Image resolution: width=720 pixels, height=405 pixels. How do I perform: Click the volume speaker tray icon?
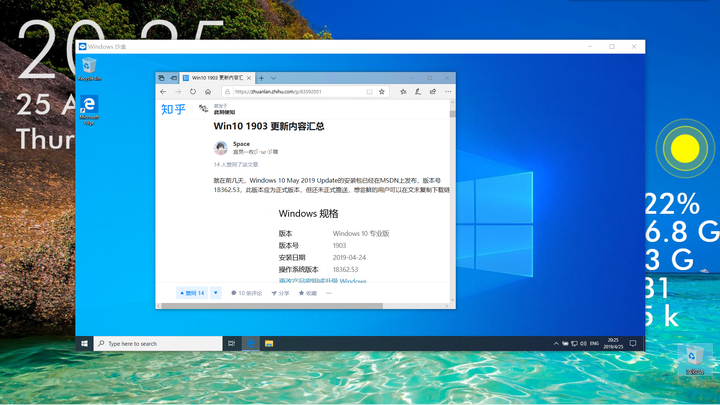tap(583, 343)
